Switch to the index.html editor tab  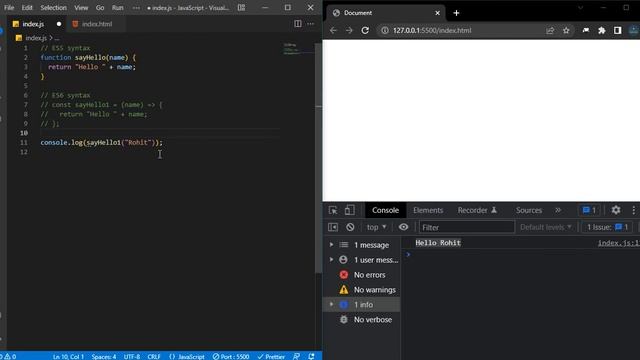click(97, 24)
